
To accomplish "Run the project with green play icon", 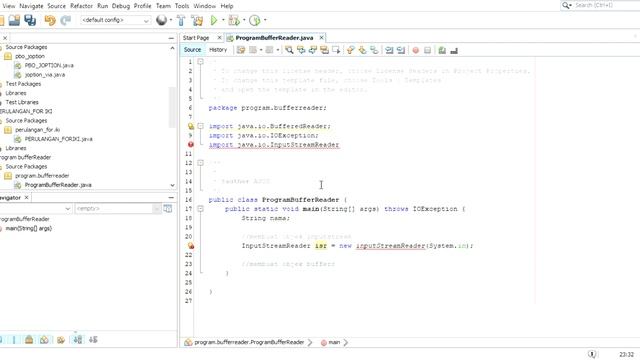I will 213,20.
